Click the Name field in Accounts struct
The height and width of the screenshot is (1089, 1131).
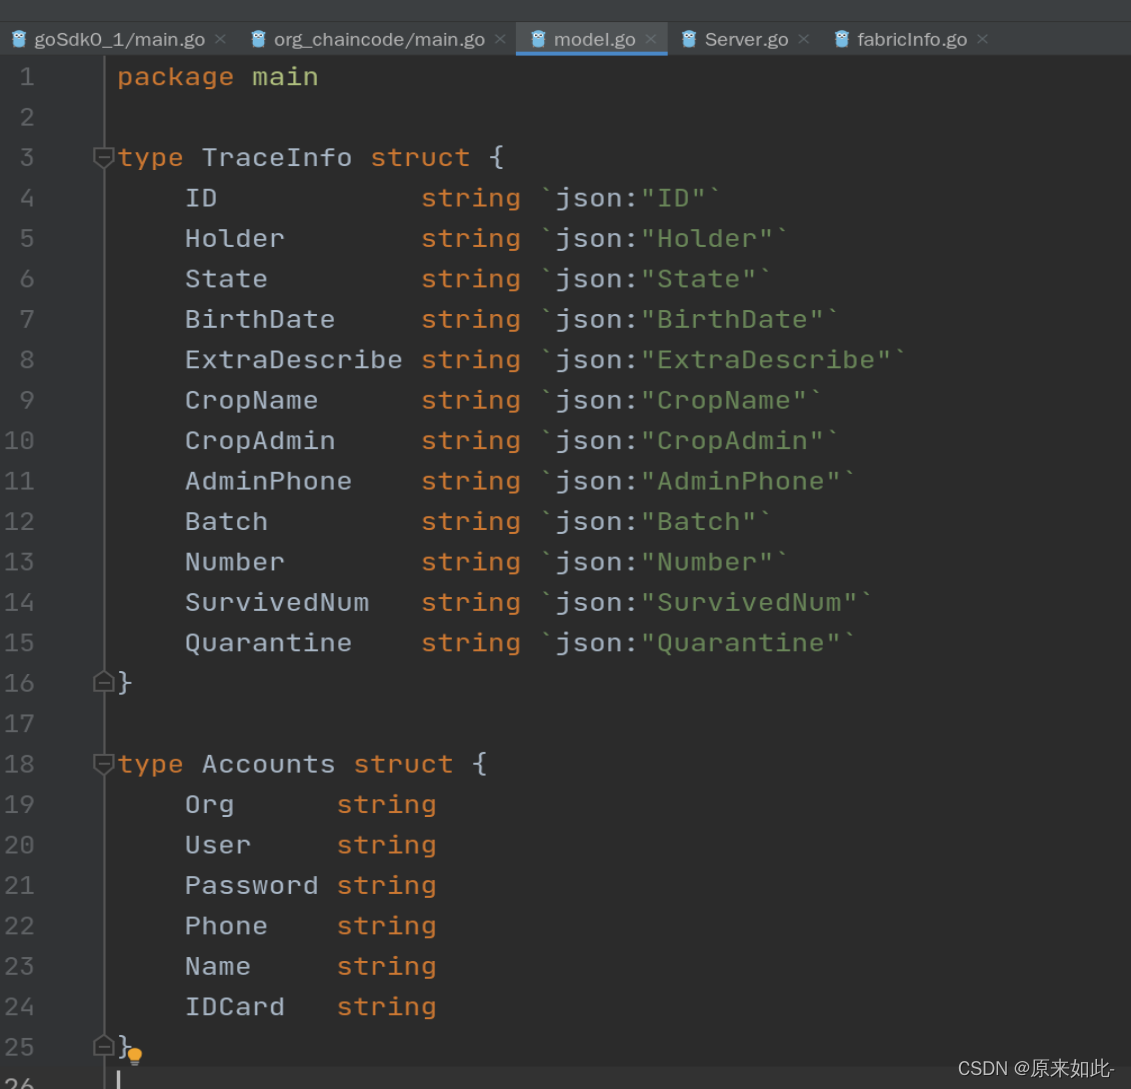[218, 966]
